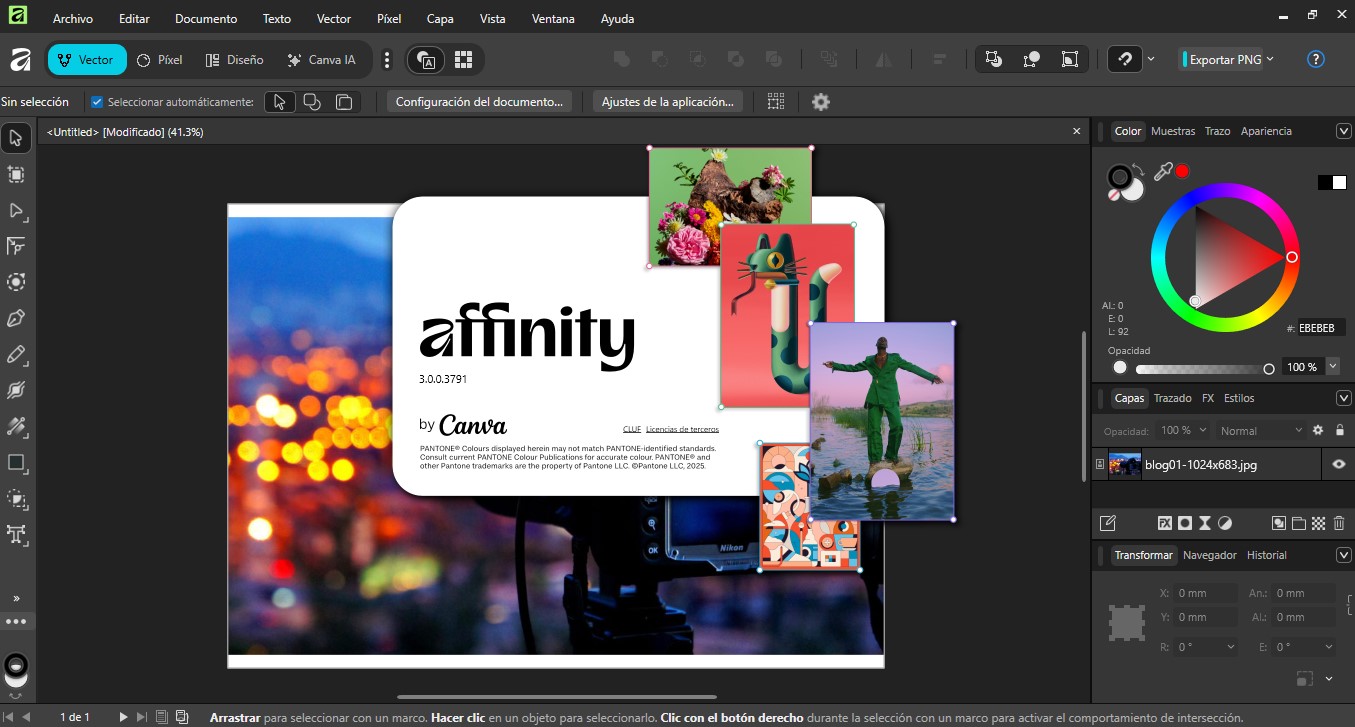Switch to the Trazado tab
The width and height of the screenshot is (1355, 727).
tap(1172, 398)
